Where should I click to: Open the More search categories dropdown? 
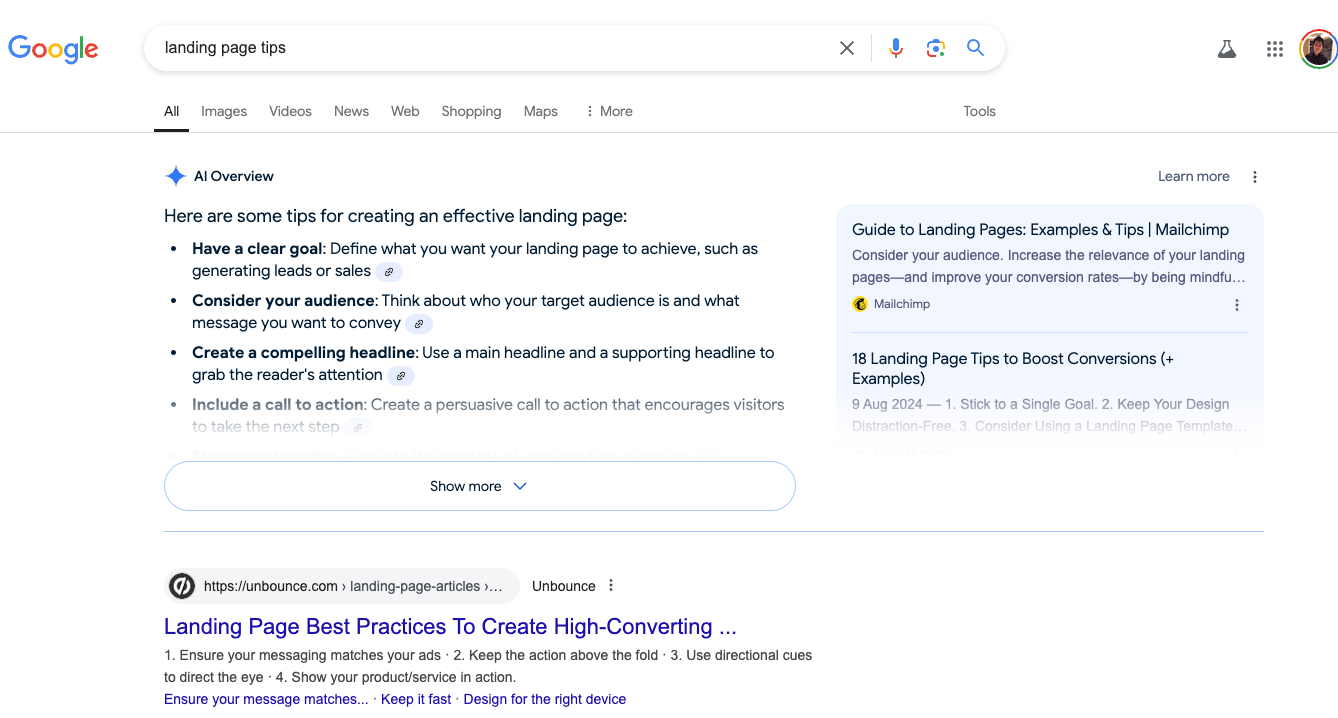[608, 111]
